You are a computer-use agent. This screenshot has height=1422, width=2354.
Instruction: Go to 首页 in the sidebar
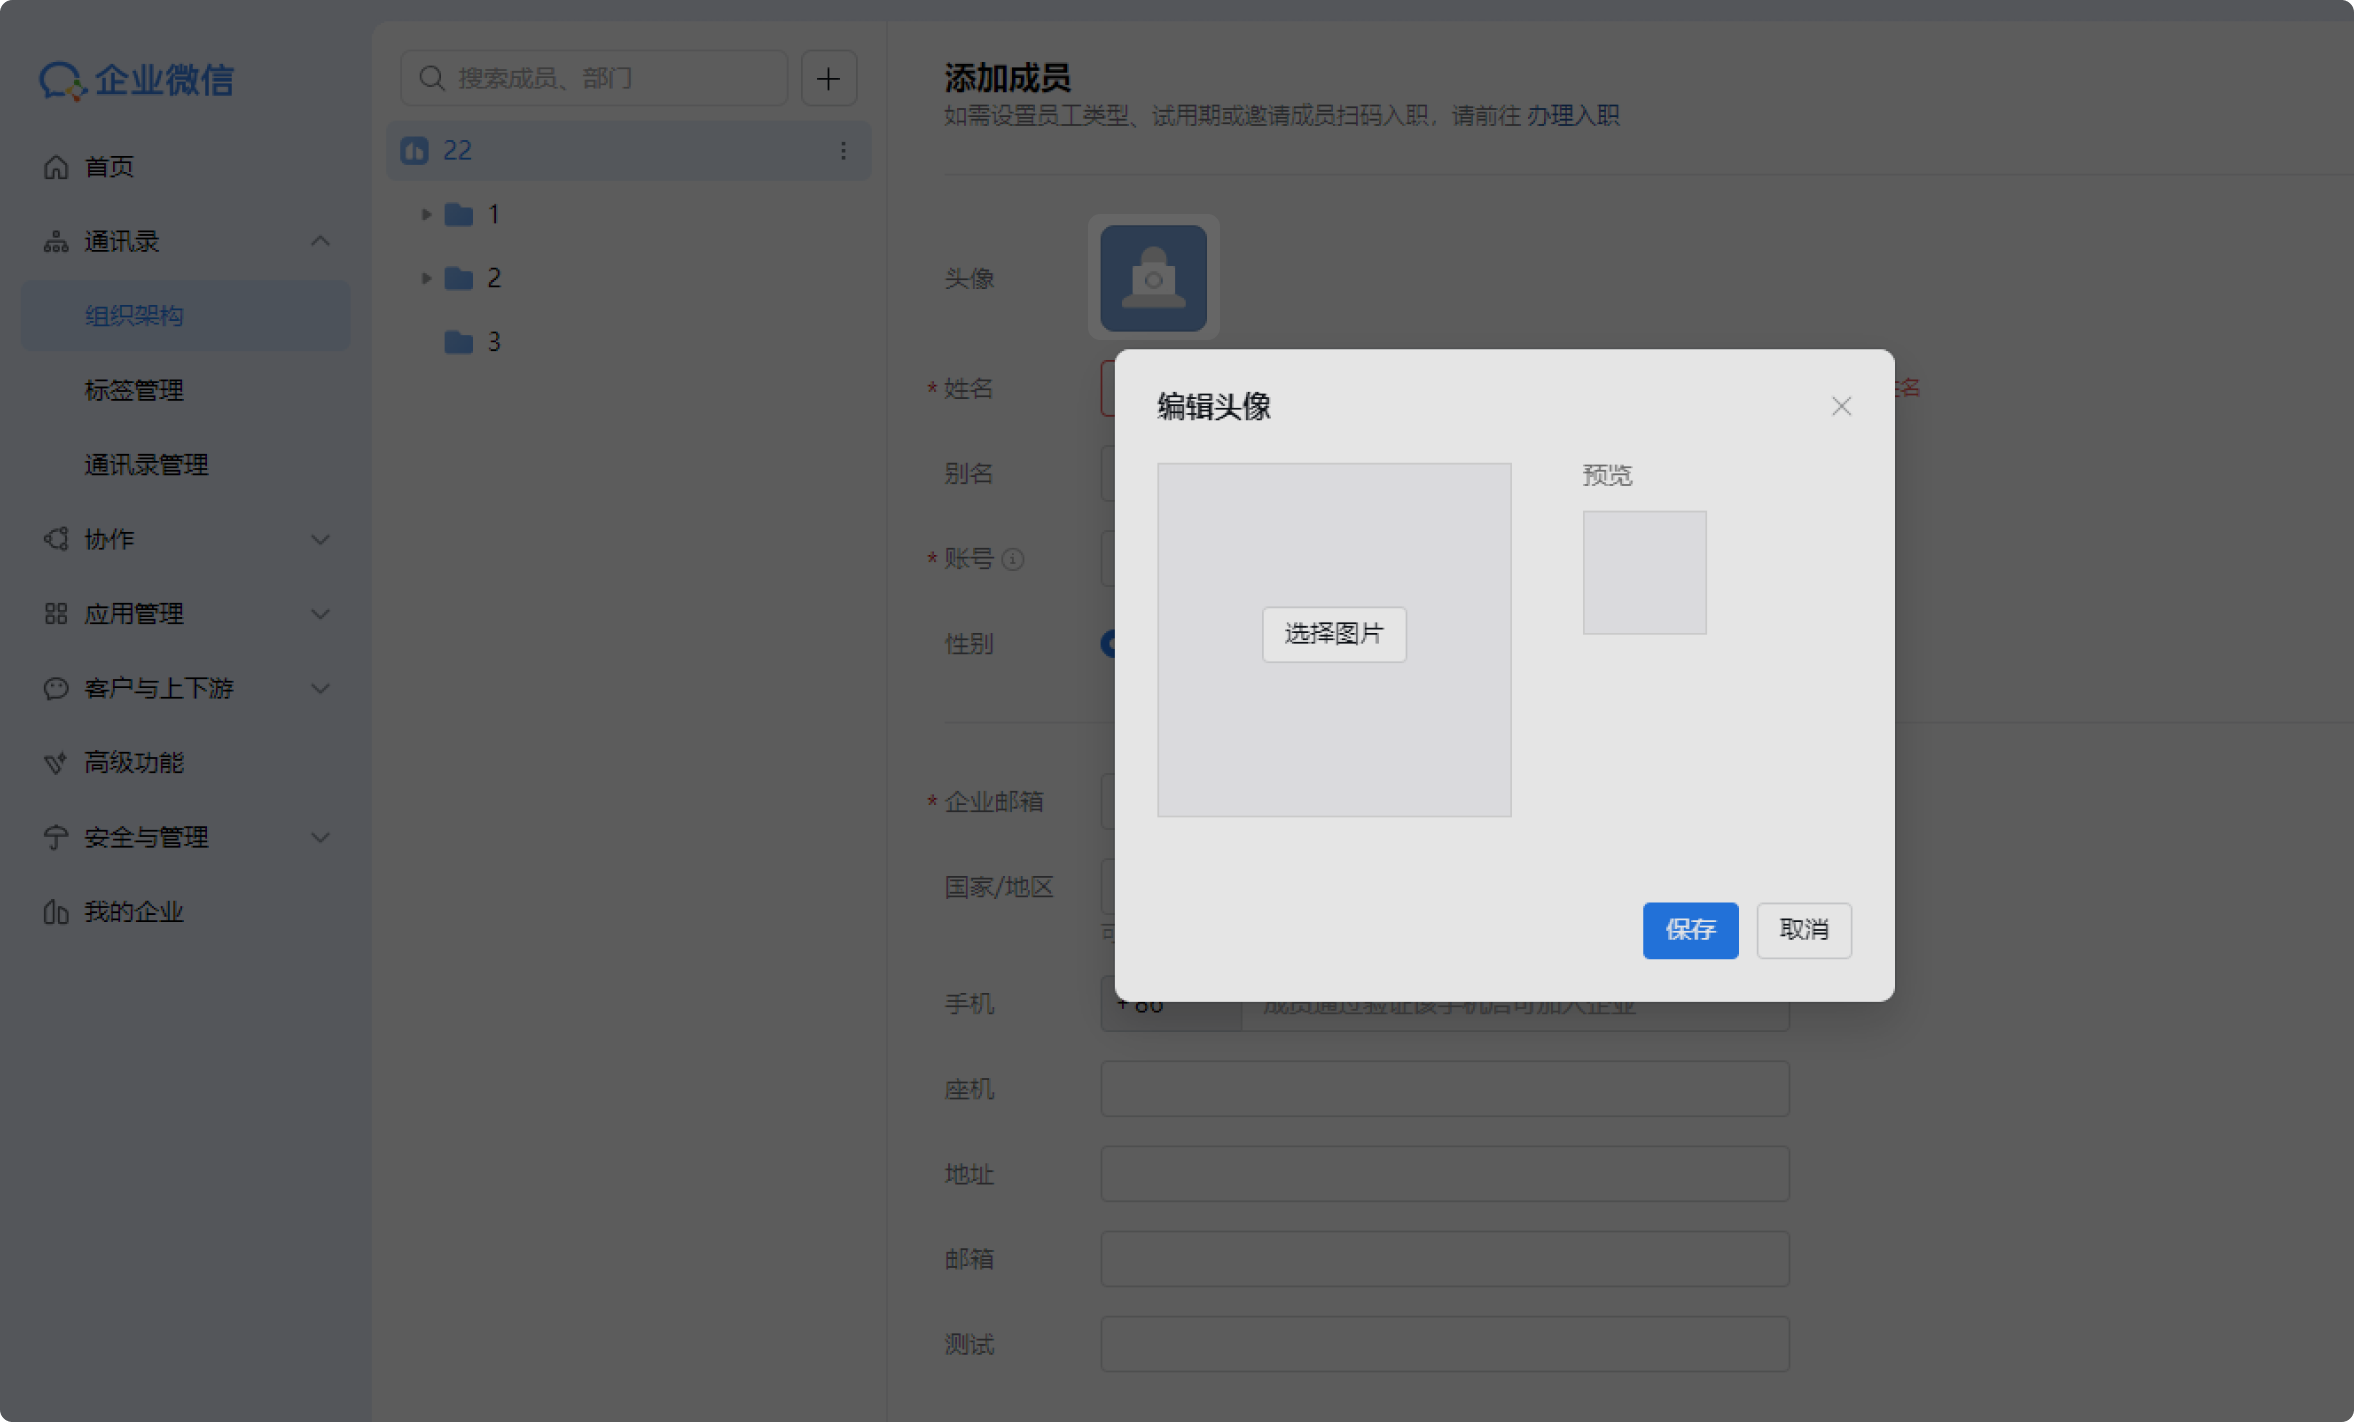(x=186, y=167)
